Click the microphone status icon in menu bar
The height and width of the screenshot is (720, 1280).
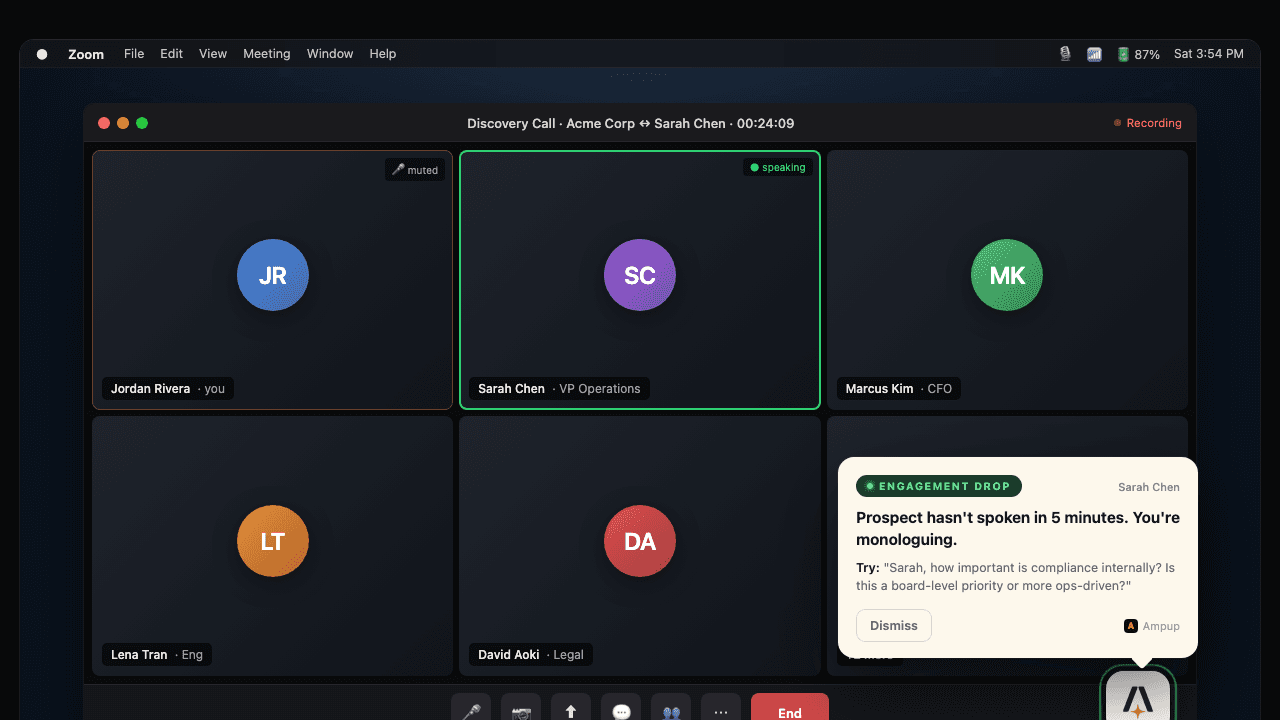click(x=1064, y=53)
